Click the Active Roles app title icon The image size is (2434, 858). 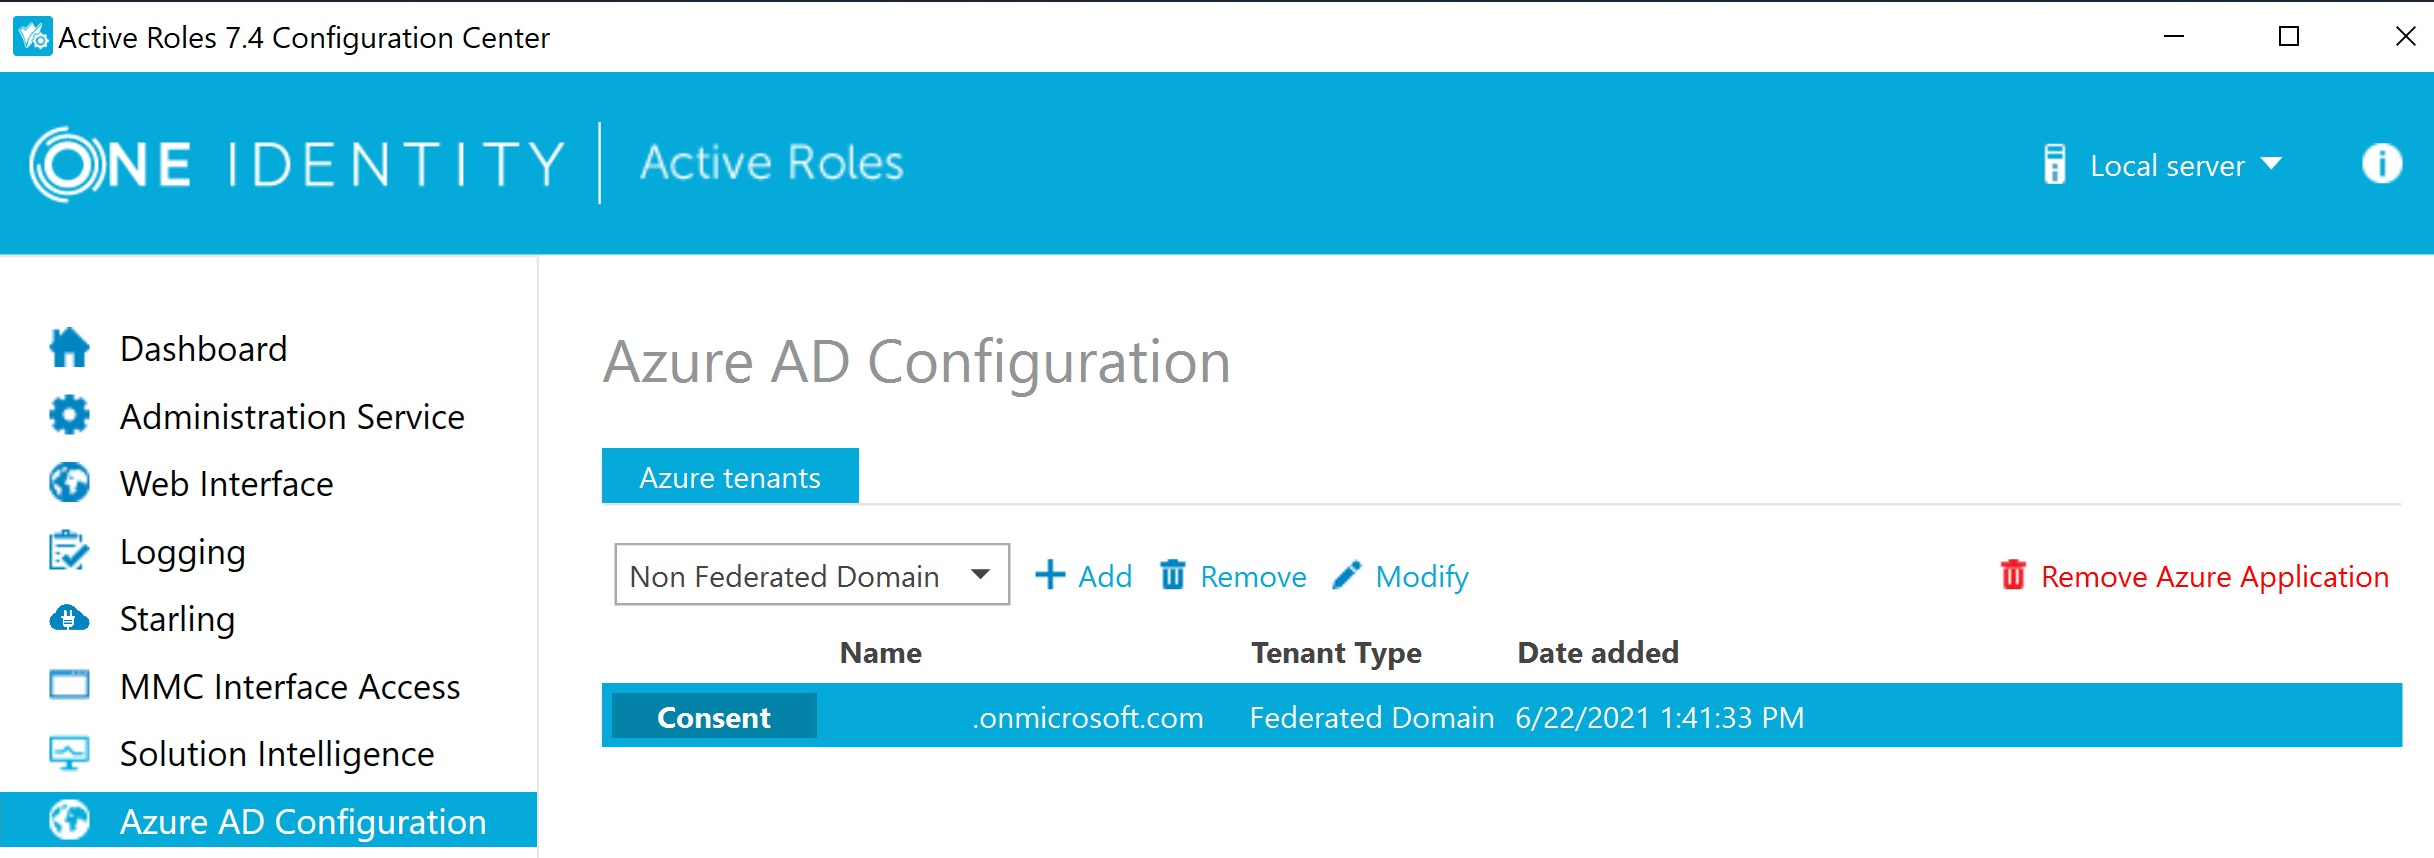click(x=32, y=37)
